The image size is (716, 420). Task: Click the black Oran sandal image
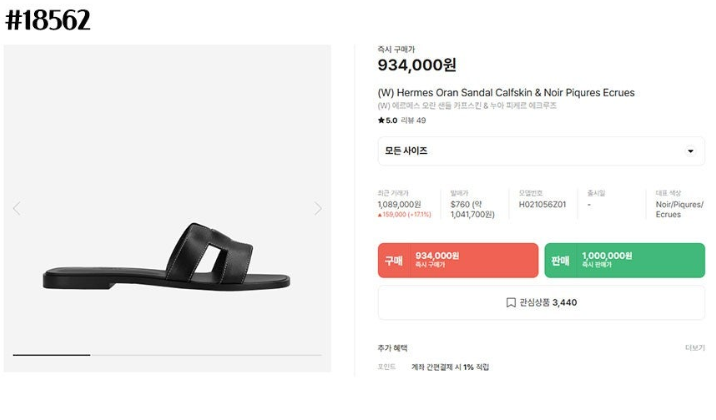point(166,256)
